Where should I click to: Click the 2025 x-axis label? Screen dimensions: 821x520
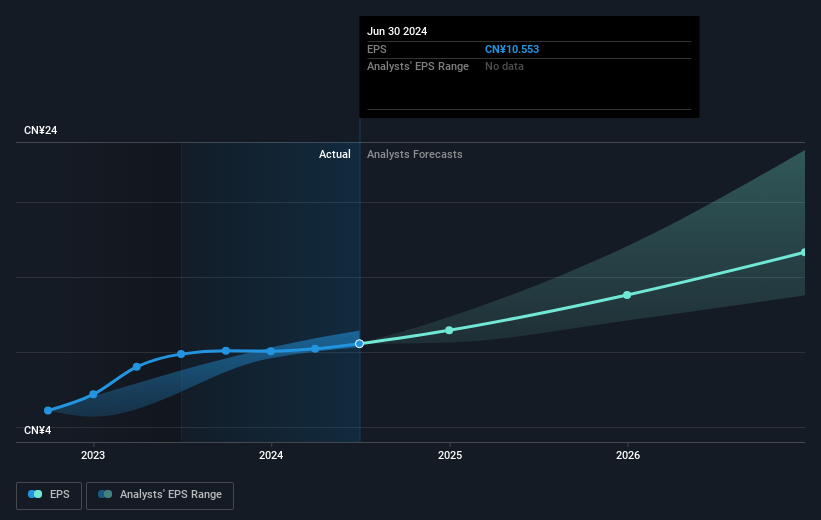[x=450, y=455]
